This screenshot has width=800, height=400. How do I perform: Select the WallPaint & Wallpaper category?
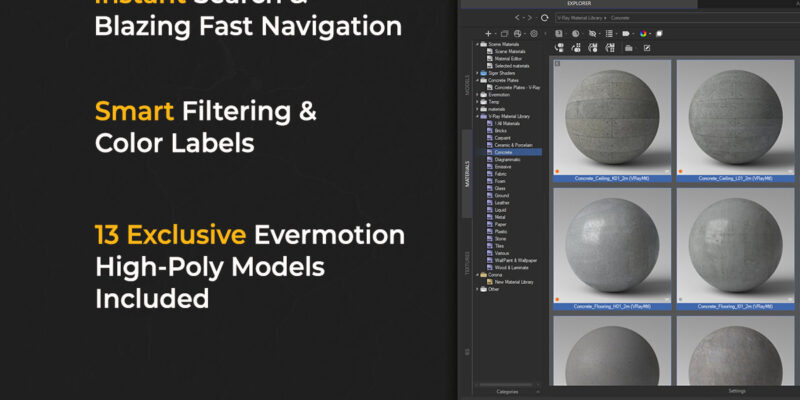click(515, 260)
